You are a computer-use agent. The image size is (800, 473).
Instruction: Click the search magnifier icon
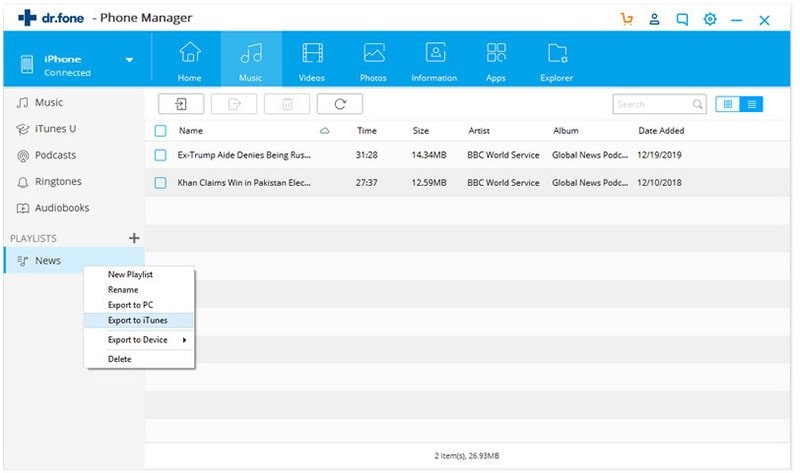point(697,104)
